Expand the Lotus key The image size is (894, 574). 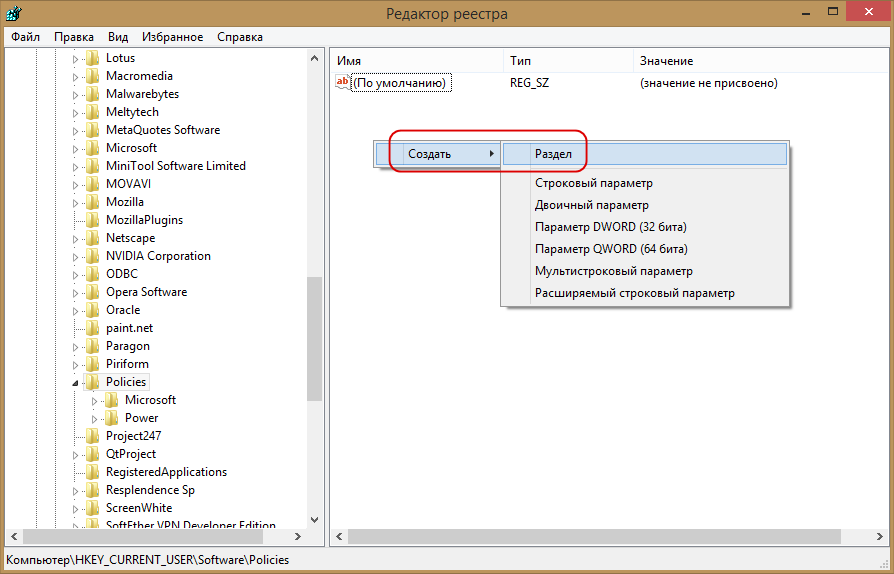[x=75, y=59]
